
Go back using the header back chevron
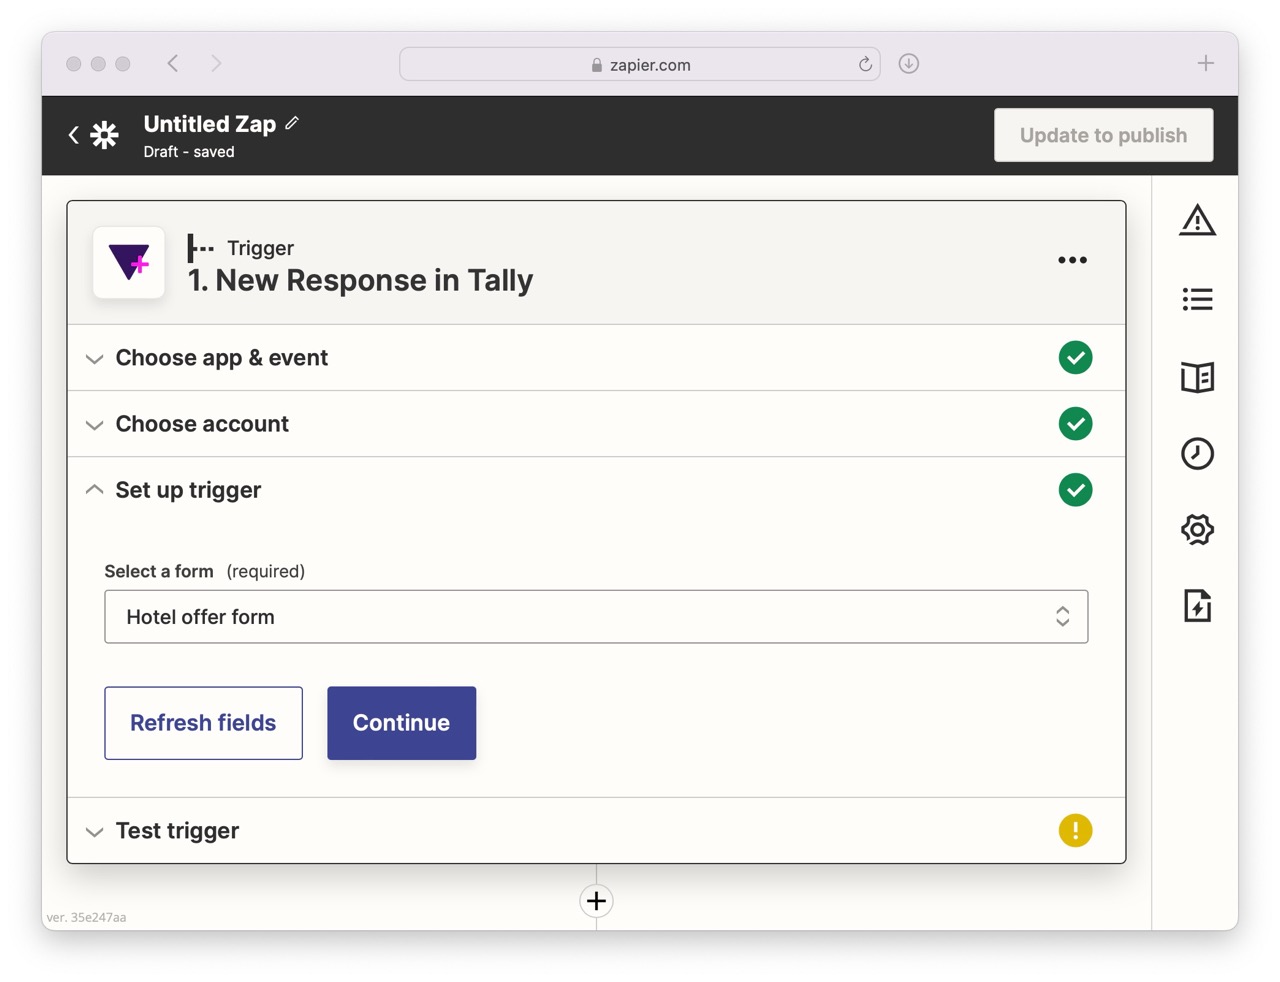73,135
